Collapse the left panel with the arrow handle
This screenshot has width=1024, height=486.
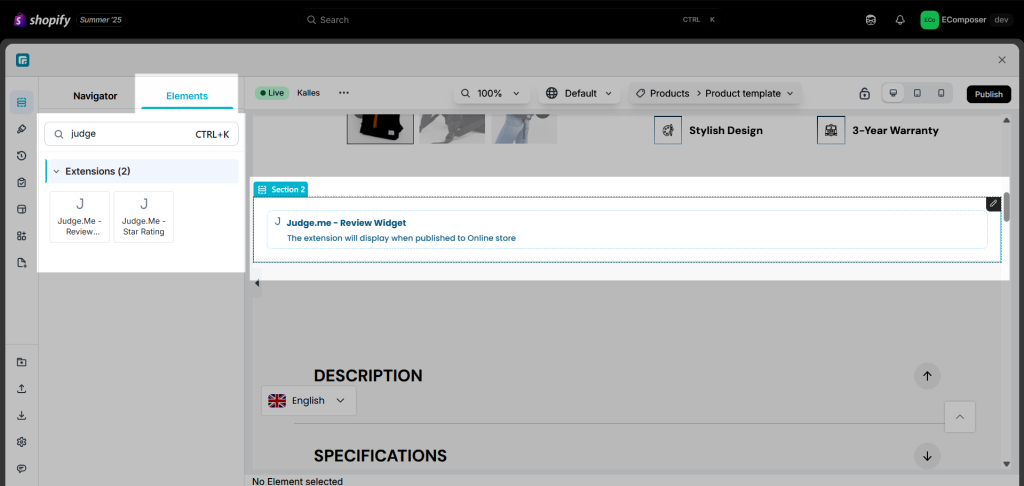[x=257, y=283]
